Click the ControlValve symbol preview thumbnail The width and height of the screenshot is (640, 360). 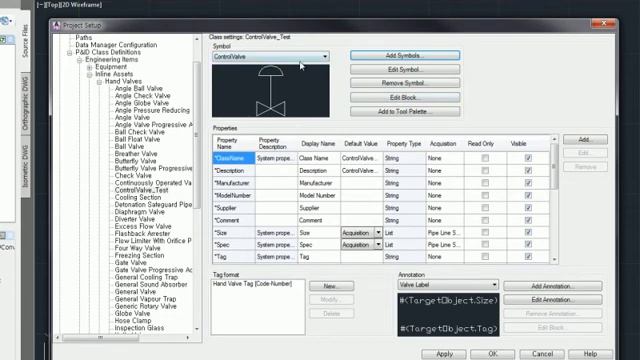(x=271, y=91)
